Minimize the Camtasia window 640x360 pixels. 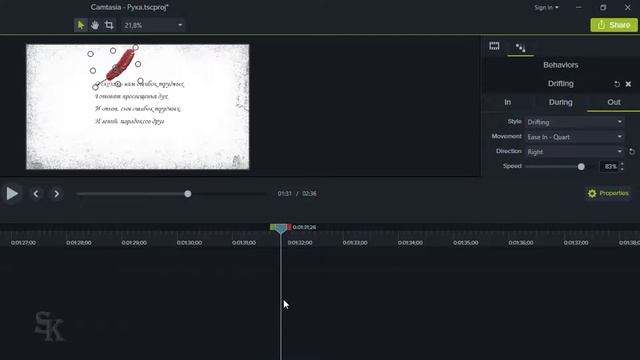click(578, 7)
